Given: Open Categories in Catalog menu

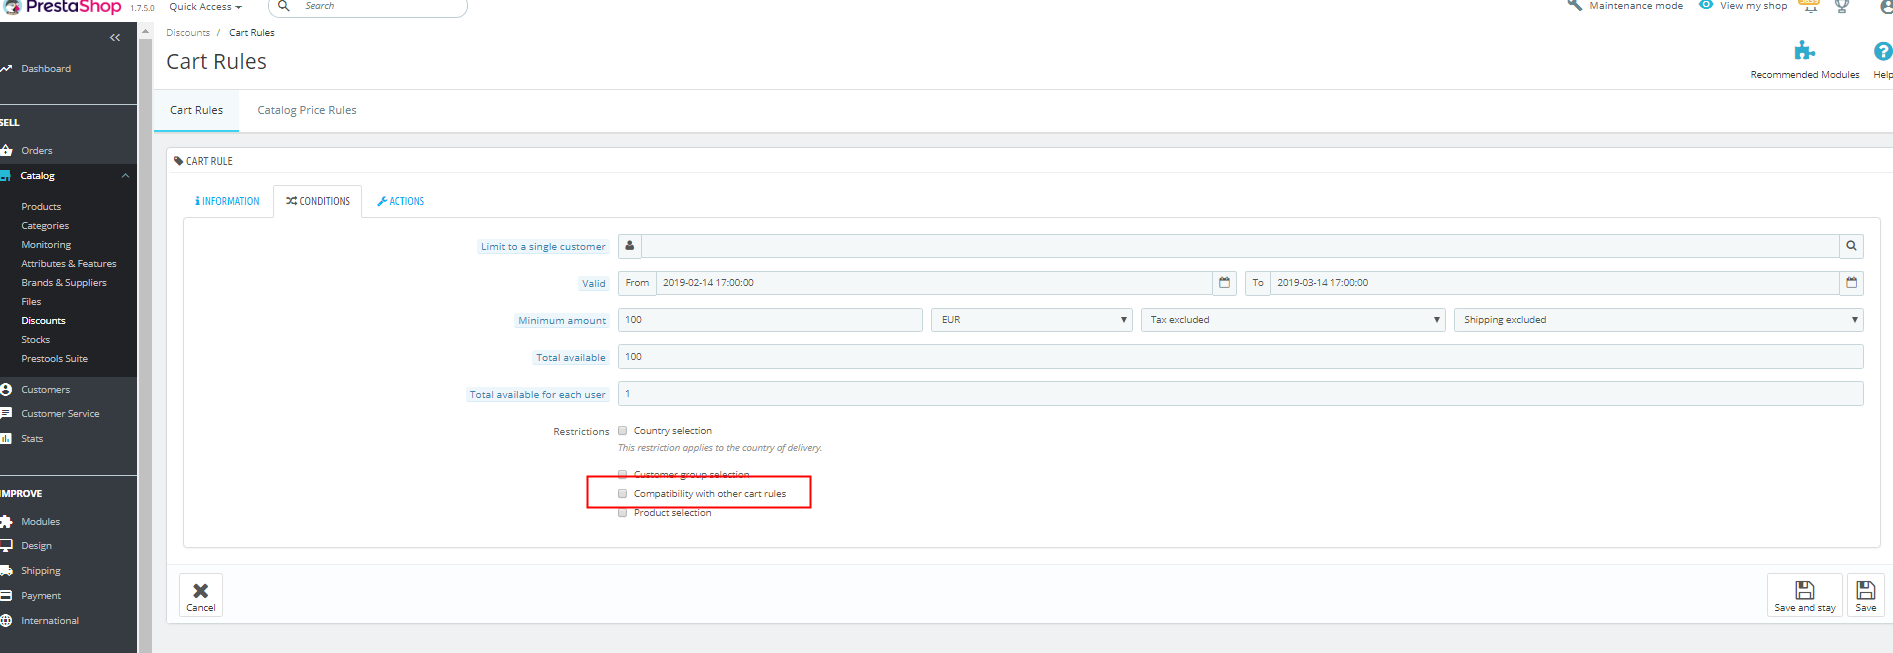Looking at the screenshot, I should pyautogui.click(x=45, y=226).
